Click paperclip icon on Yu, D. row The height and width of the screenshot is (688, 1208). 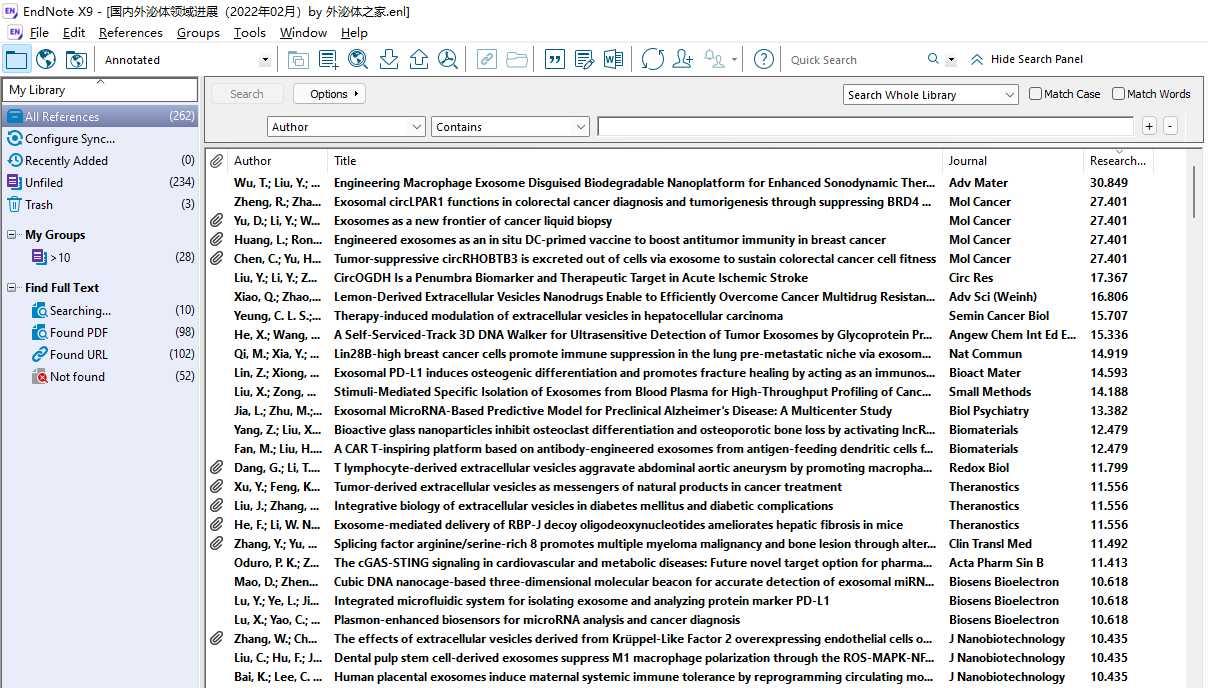[216, 221]
